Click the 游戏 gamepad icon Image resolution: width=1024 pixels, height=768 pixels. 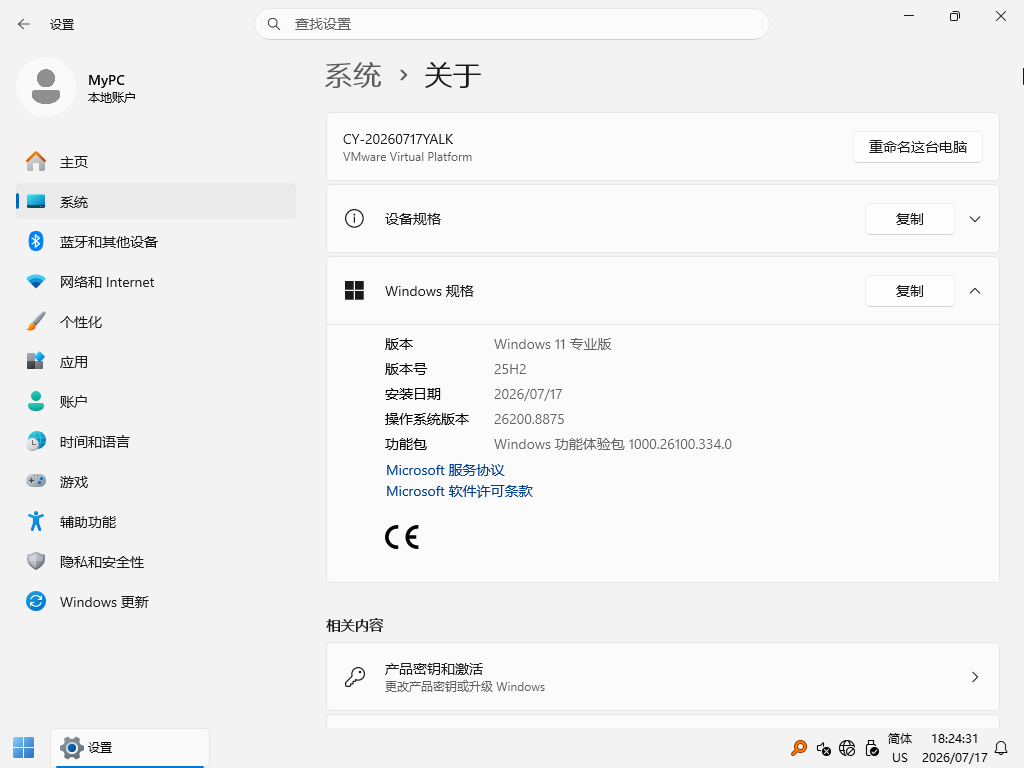tap(36, 481)
